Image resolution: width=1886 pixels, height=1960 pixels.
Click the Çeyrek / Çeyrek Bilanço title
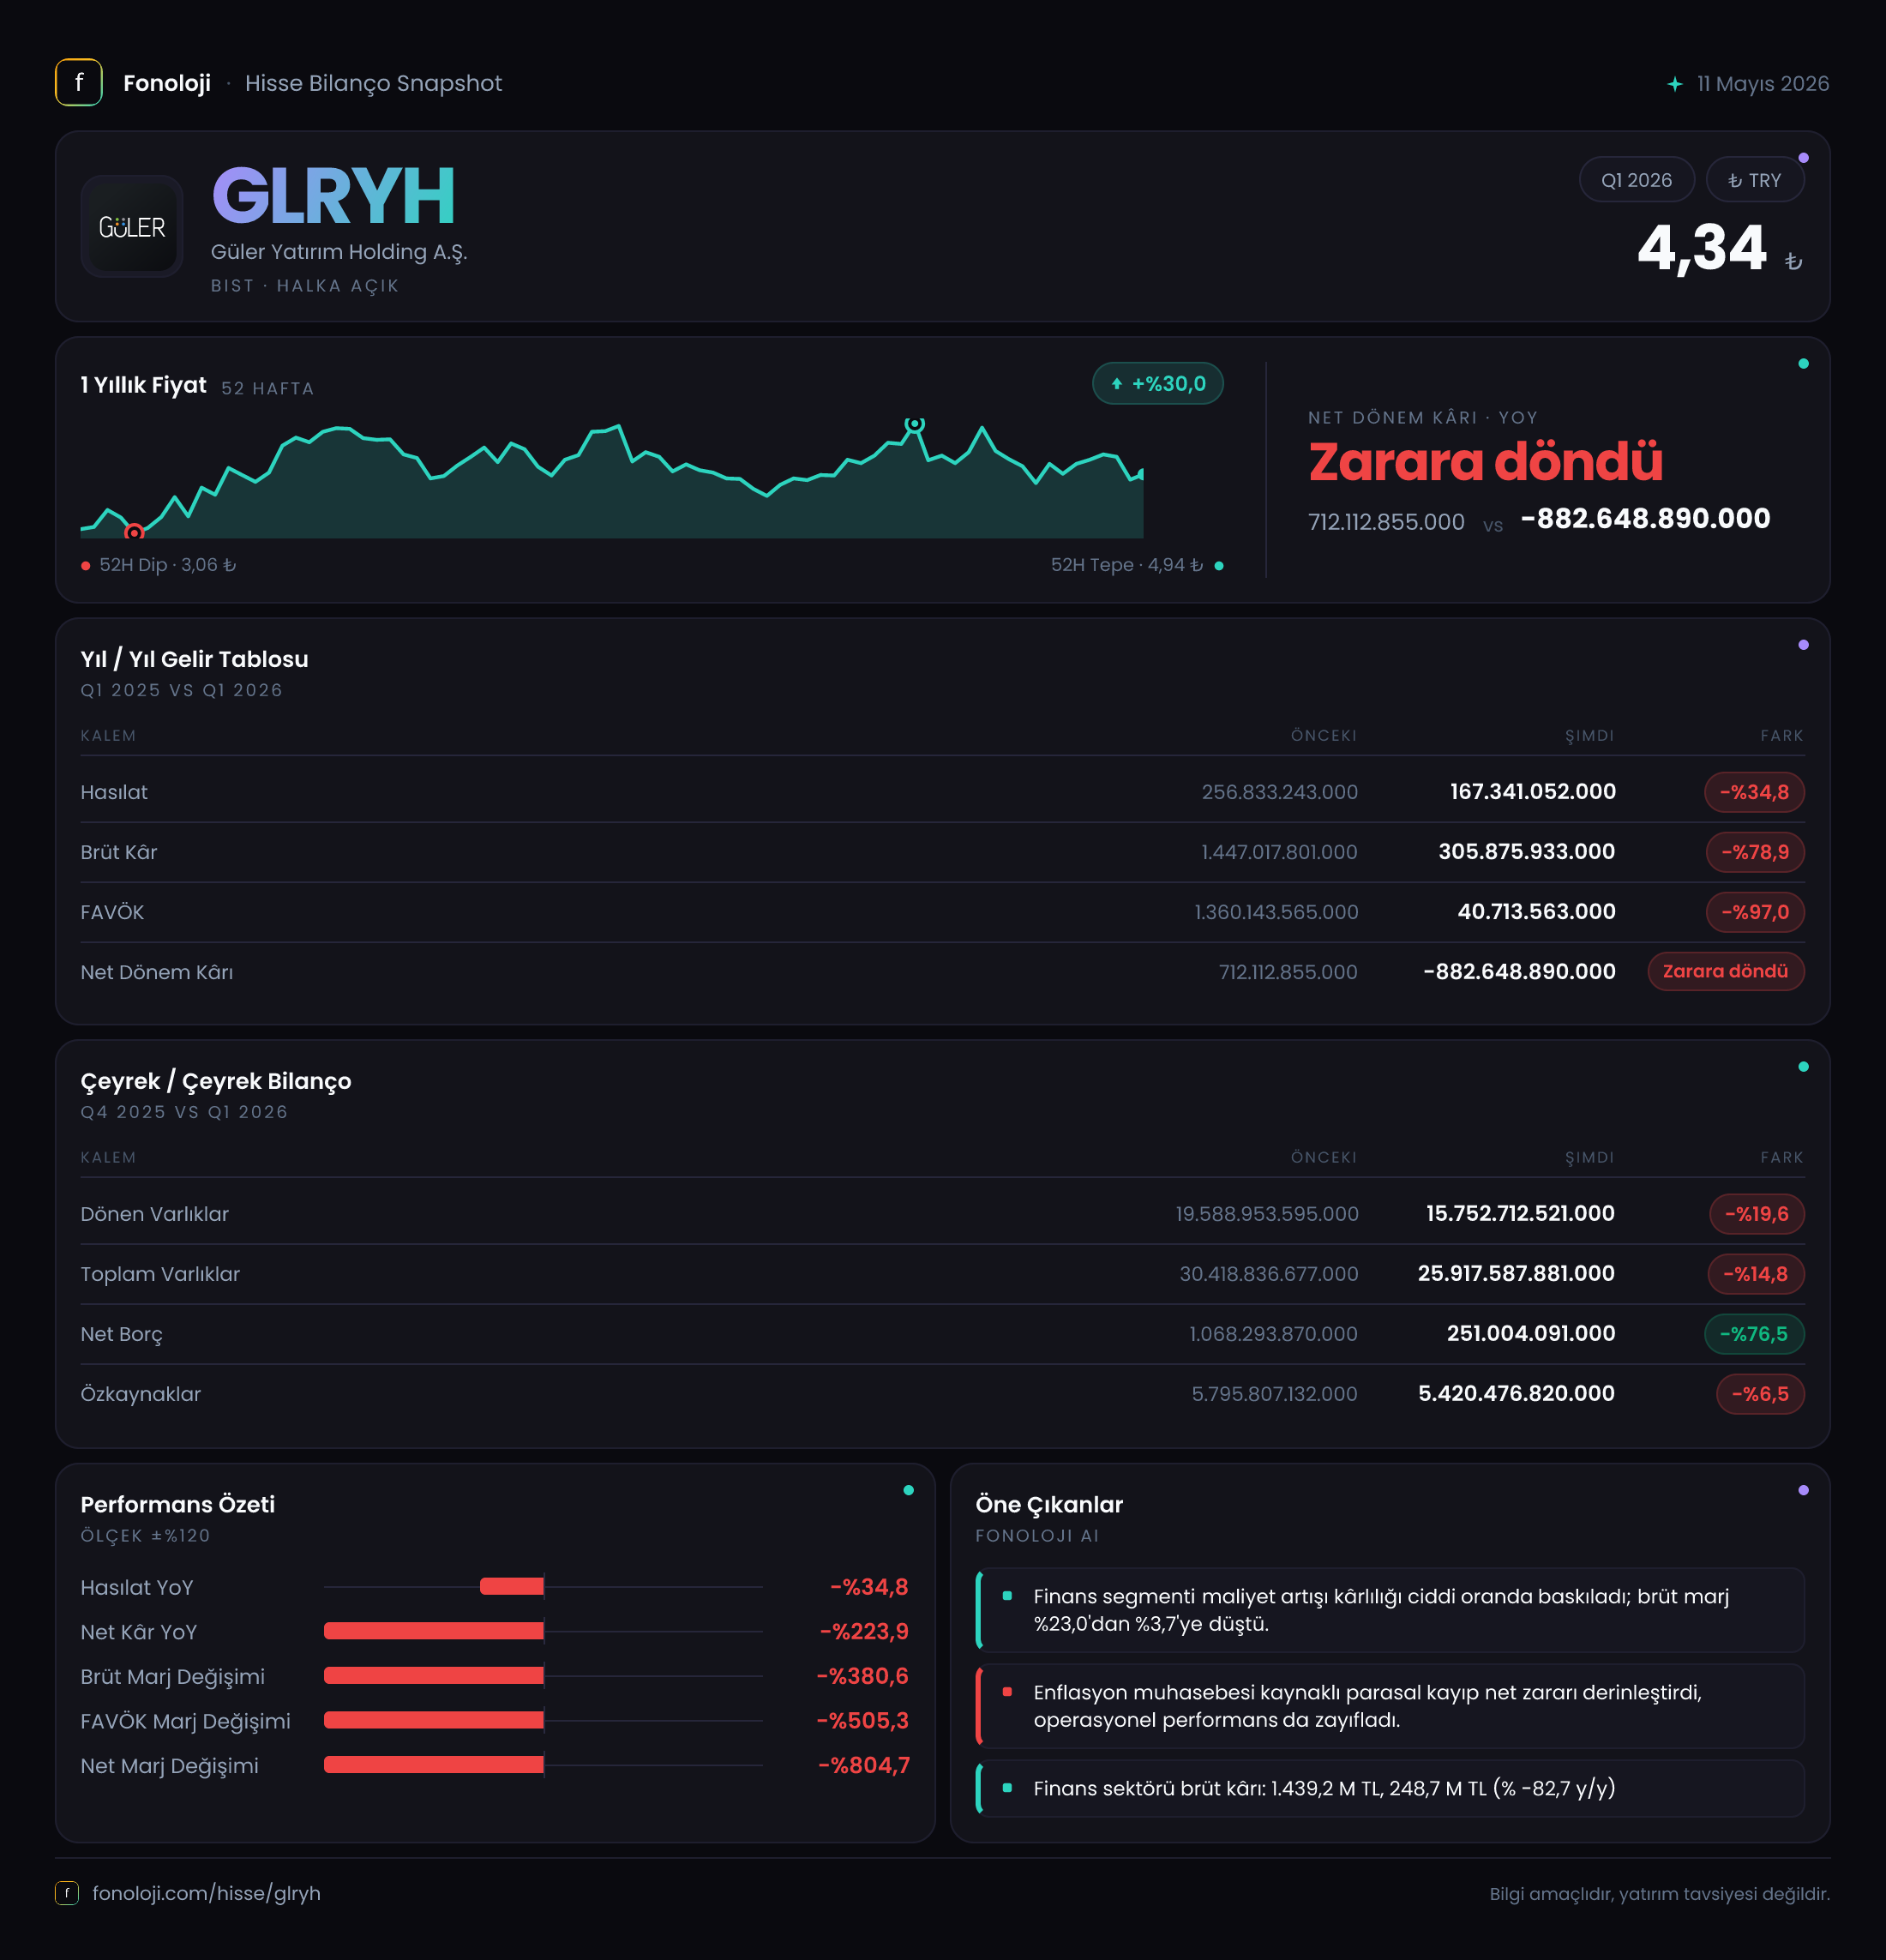click(216, 1081)
